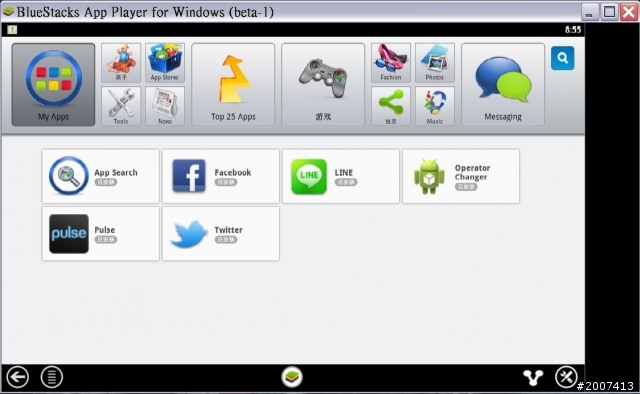Open the My Apps category
The width and height of the screenshot is (640, 394).
coord(53,85)
